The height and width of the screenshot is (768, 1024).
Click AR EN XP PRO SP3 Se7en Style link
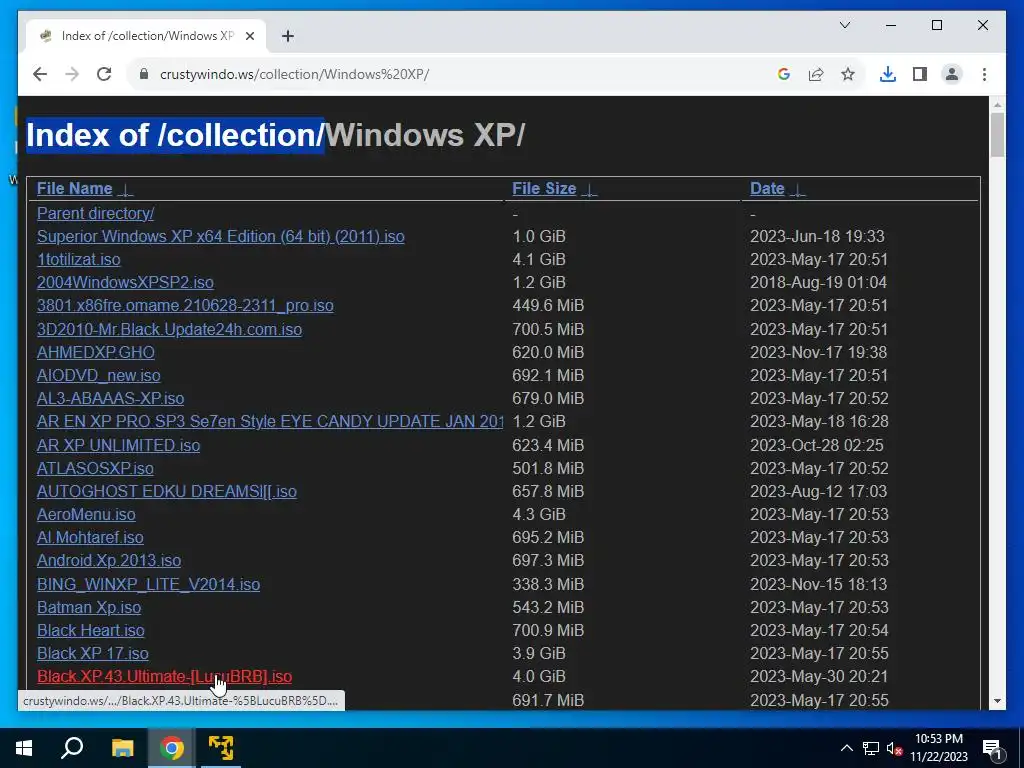tap(270, 422)
